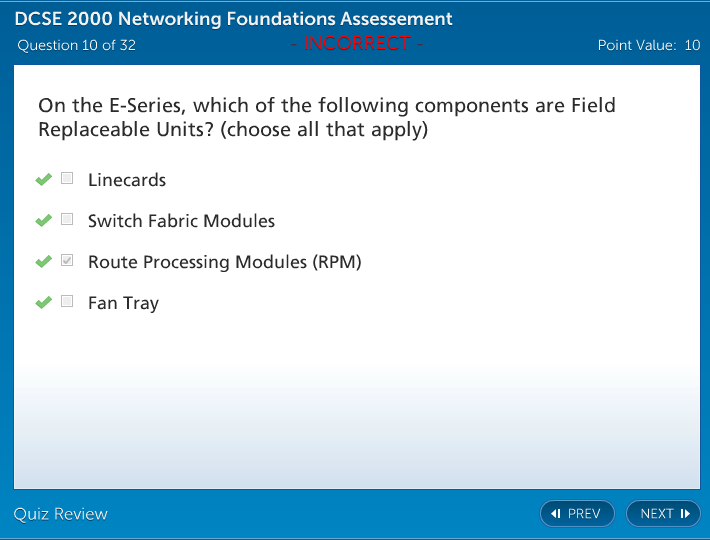Click green checkmark beside Linecards
Image resolution: width=710 pixels, height=540 pixels.
pyautogui.click(x=43, y=180)
